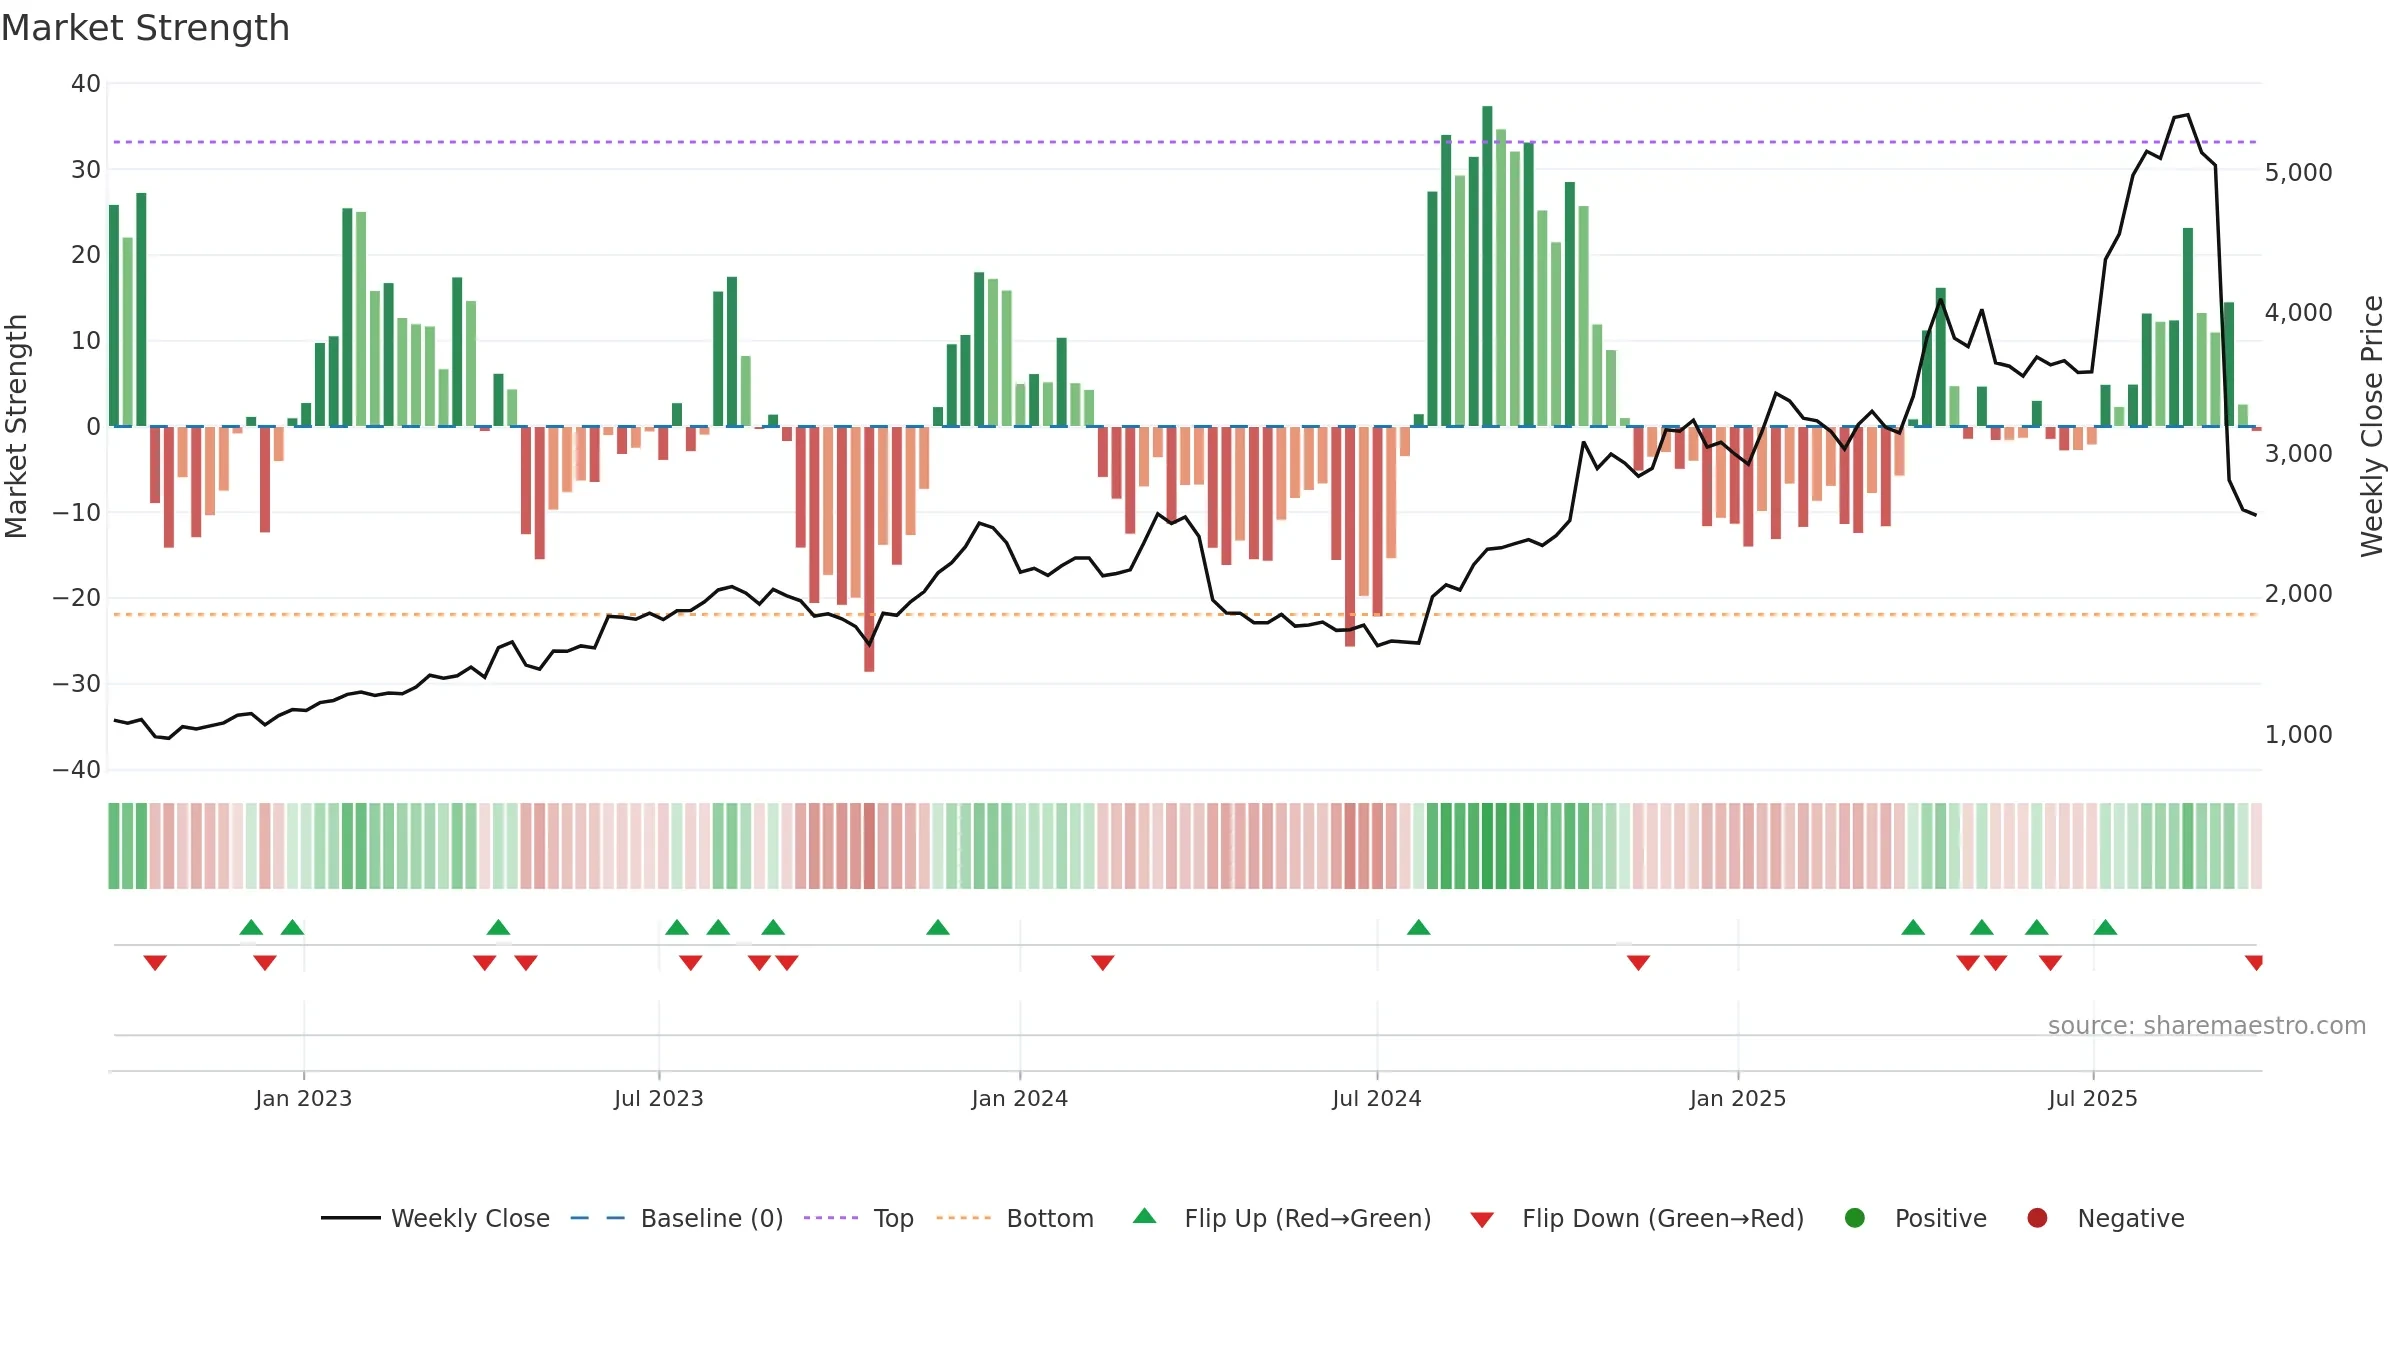Toggle Flip Down (Green→Red) legend entry
Screen dimensions: 2400x1350
(1637, 1218)
